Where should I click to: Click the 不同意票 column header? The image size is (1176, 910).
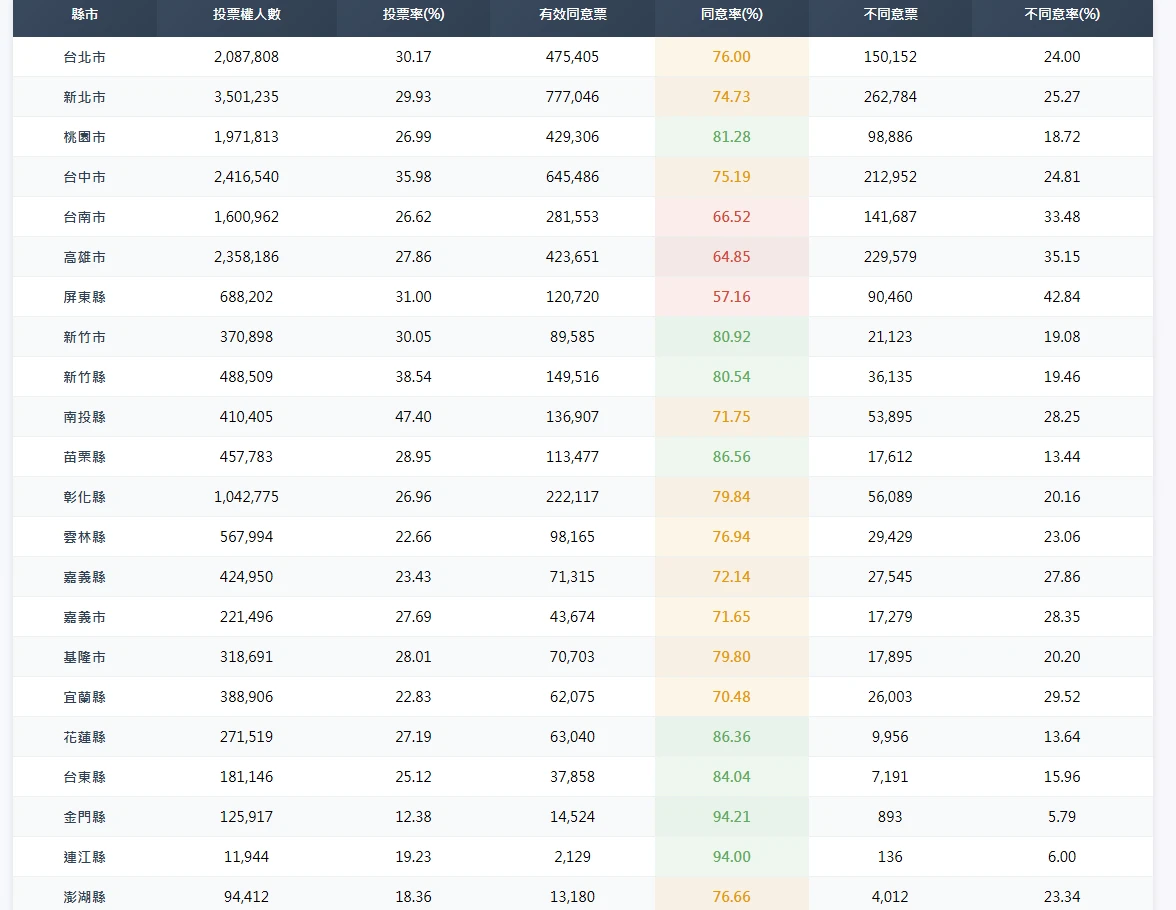890,14
